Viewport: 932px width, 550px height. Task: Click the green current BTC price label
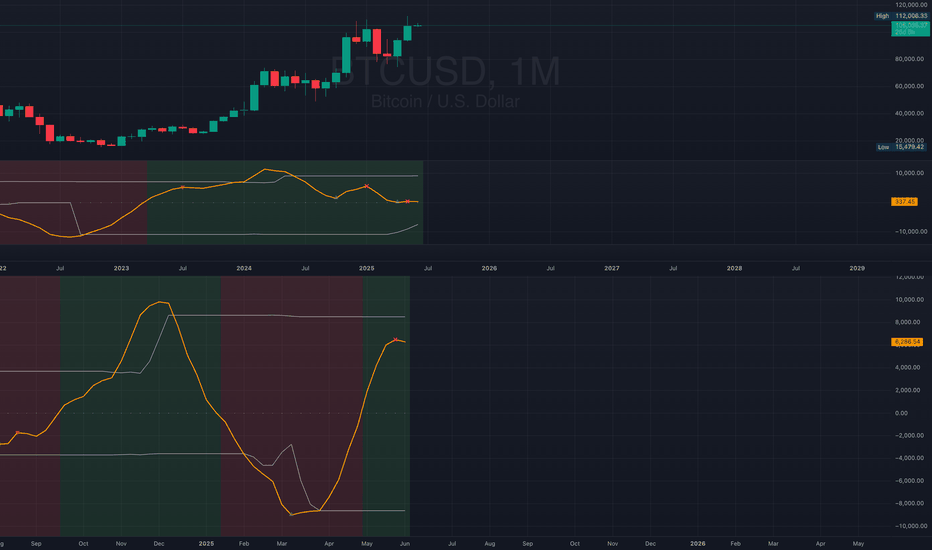[910, 29]
